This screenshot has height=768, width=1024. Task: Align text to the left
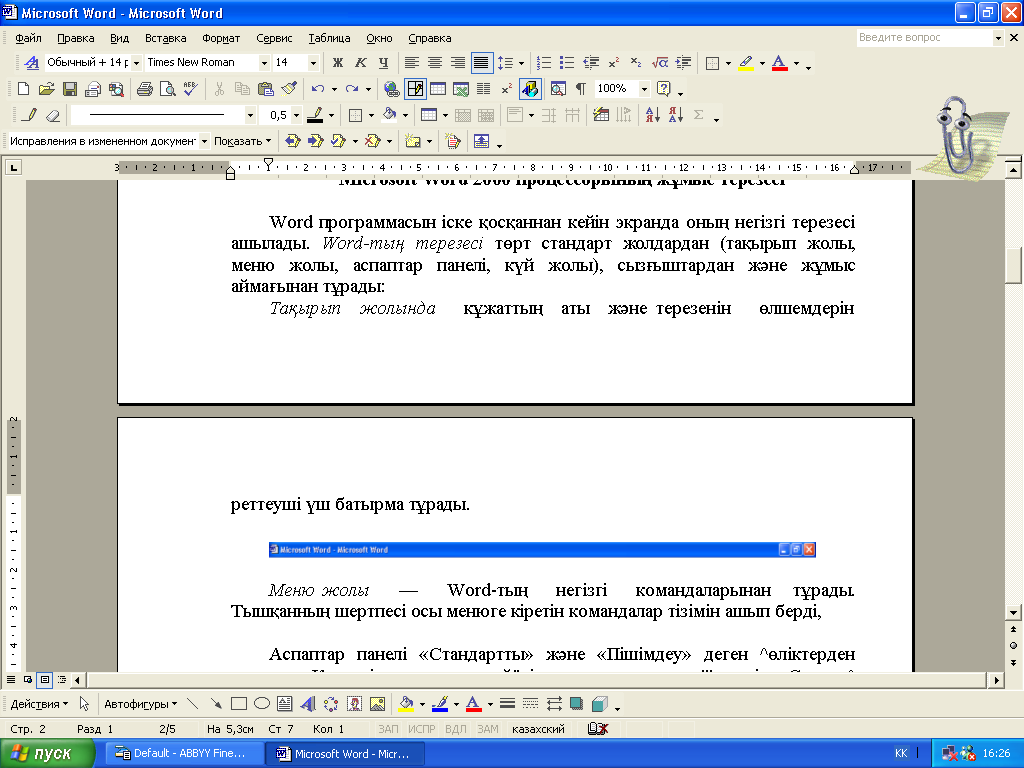[x=411, y=63]
